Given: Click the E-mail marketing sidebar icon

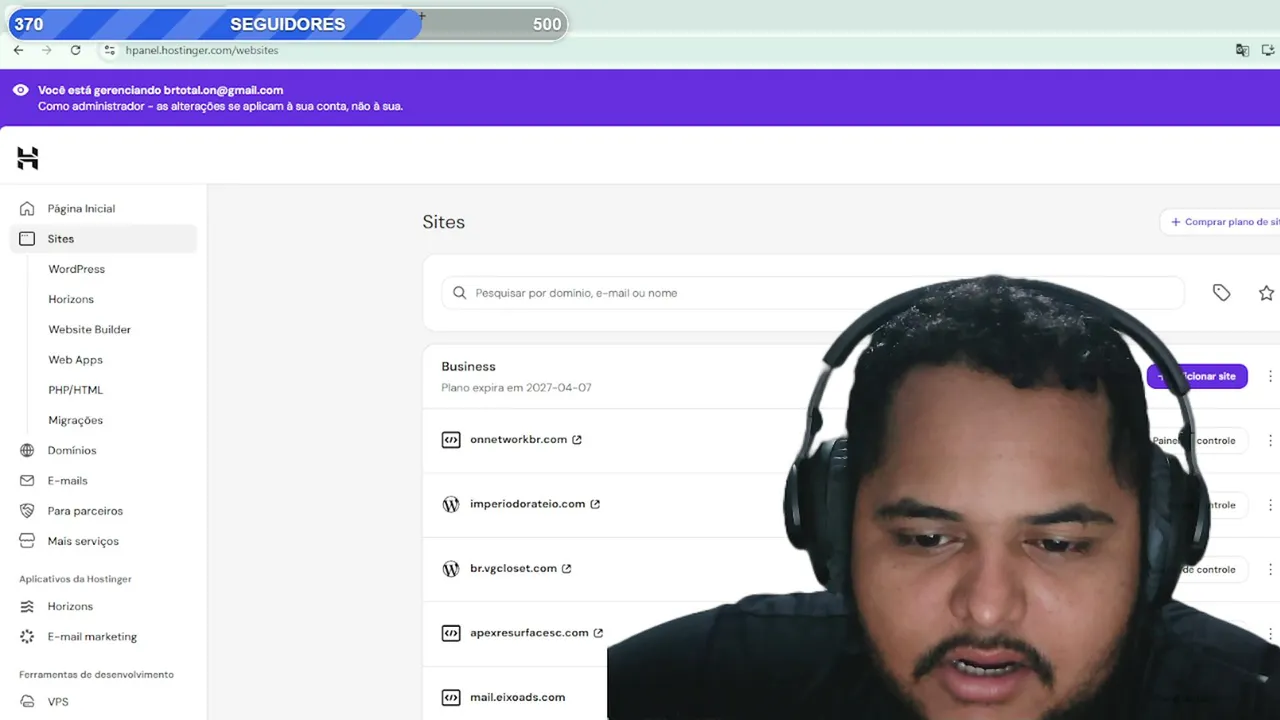Looking at the screenshot, I should click(x=27, y=637).
